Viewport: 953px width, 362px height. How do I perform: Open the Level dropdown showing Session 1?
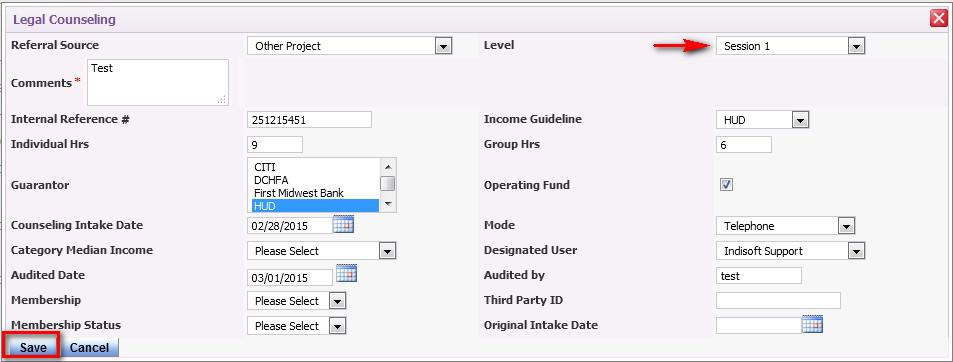(x=790, y=46)
